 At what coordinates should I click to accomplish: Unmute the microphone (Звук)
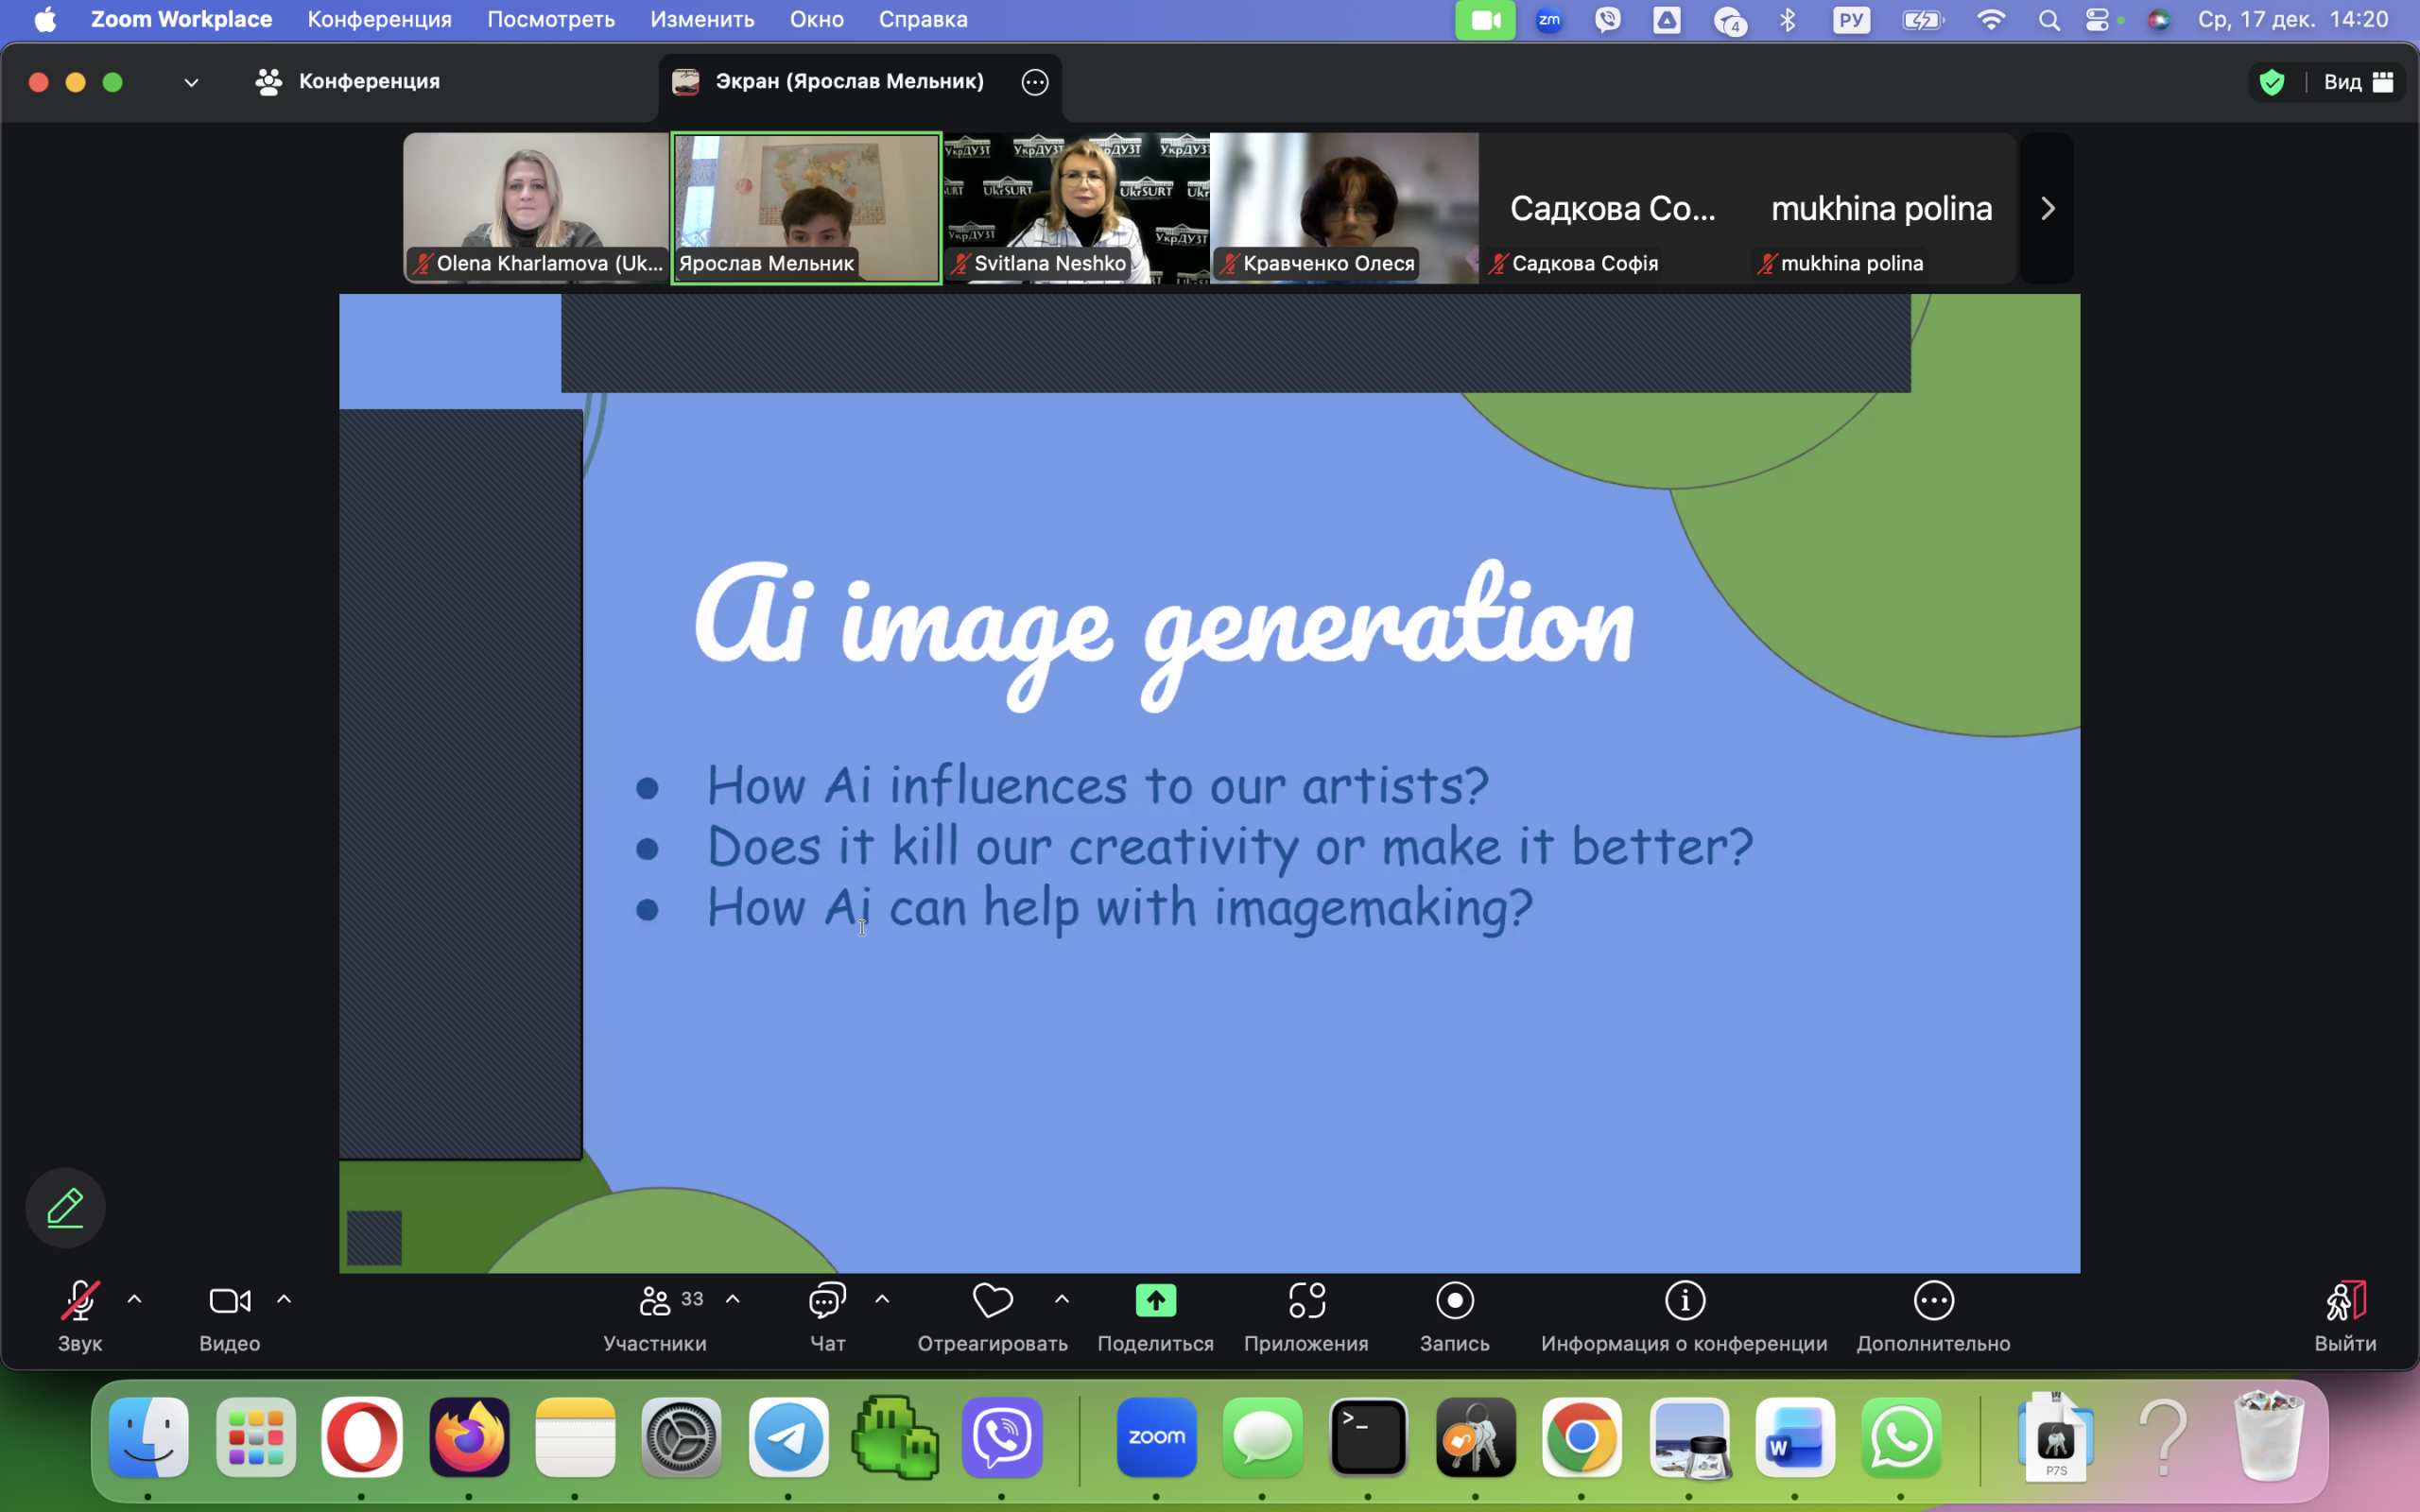pos(80,1301)
